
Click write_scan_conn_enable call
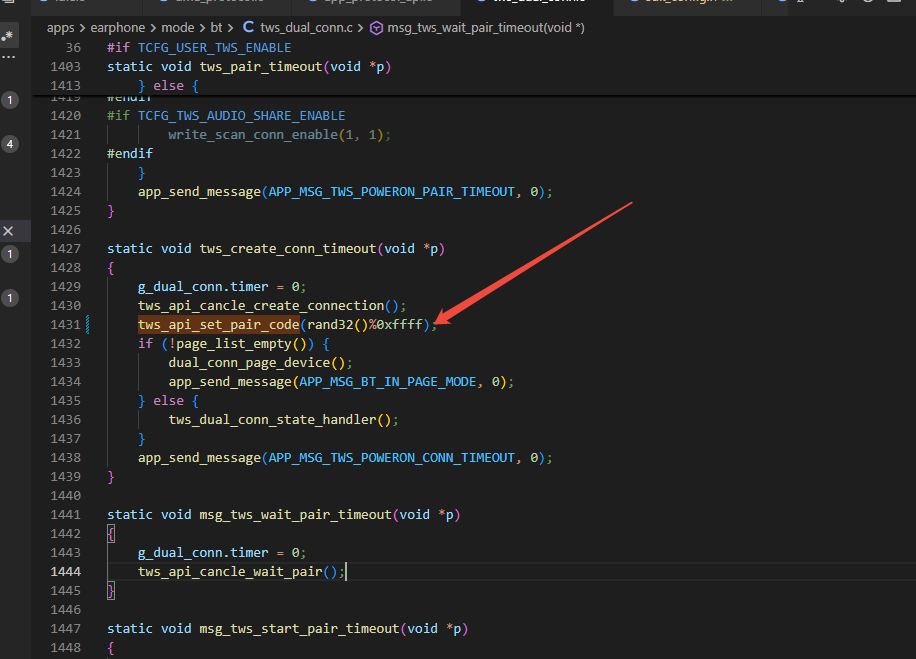253,134
